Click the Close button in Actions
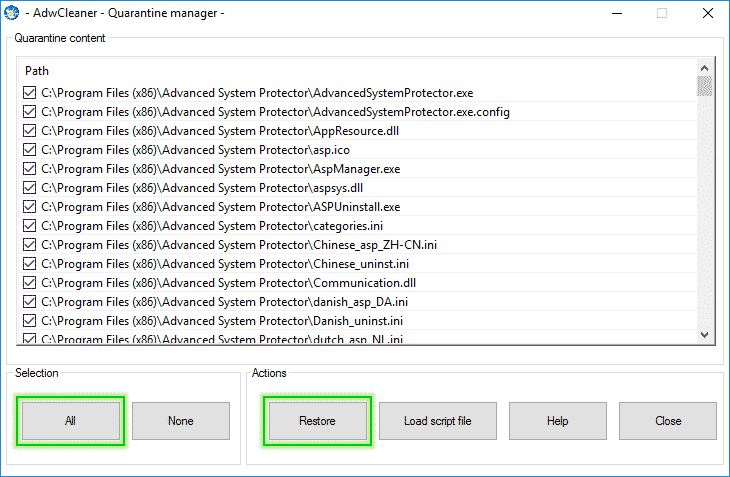Screen dimensions: 730x477 (x=667, y=421)
